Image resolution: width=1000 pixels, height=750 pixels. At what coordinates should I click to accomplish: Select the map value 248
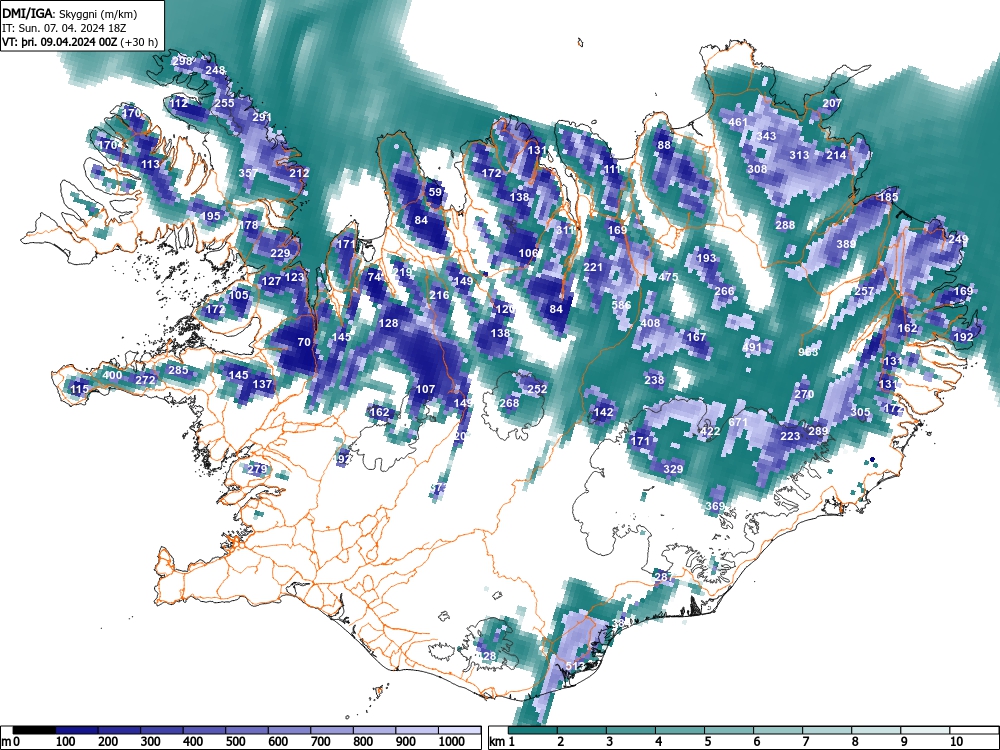(x=216, y=70)
